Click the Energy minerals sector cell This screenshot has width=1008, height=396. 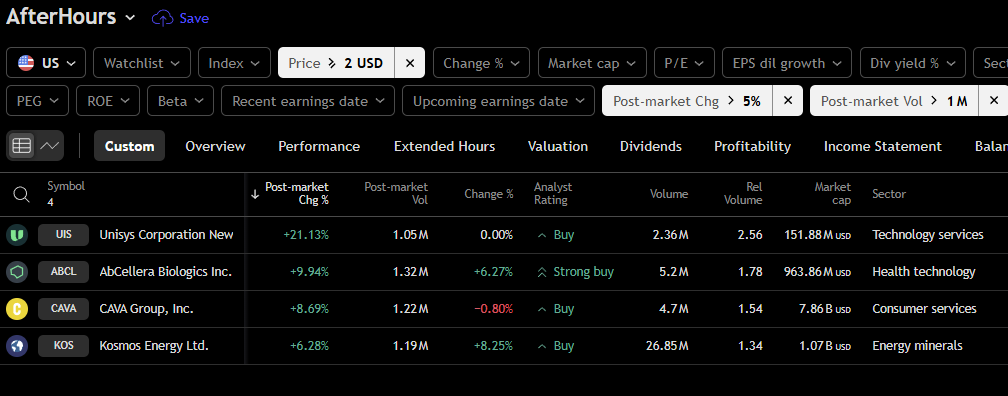point(917,346)
